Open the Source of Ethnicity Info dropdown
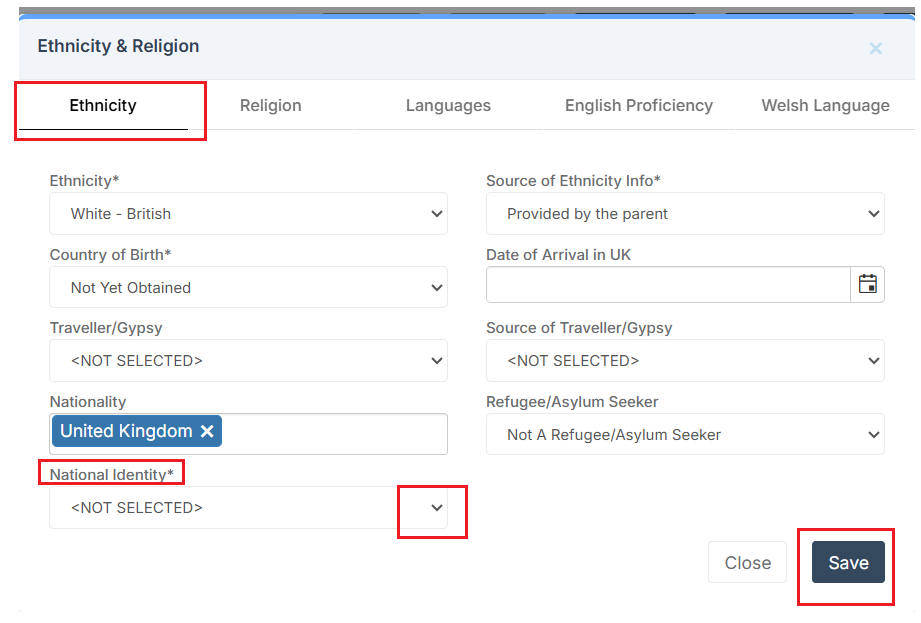The image size is (921, 623). (685, 214)
